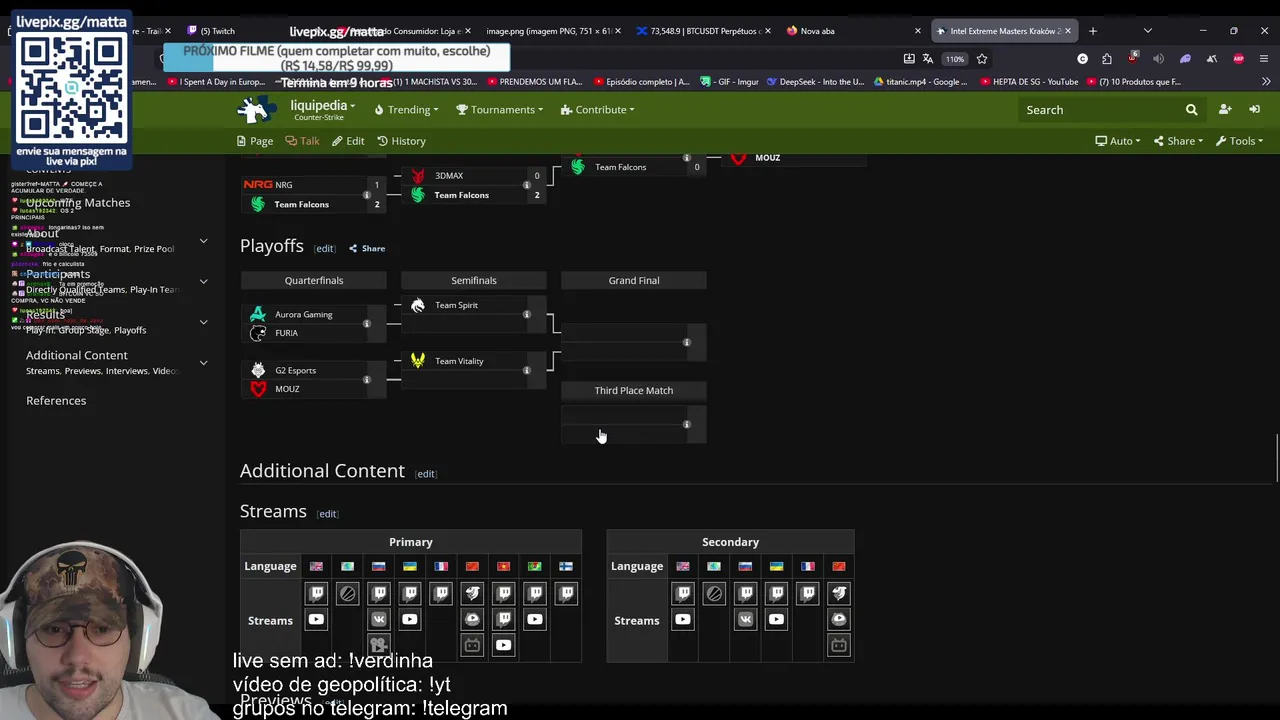Show match info for NRG vs Team Falcons
The image size is (1280, 720).
tap(367, 195)
